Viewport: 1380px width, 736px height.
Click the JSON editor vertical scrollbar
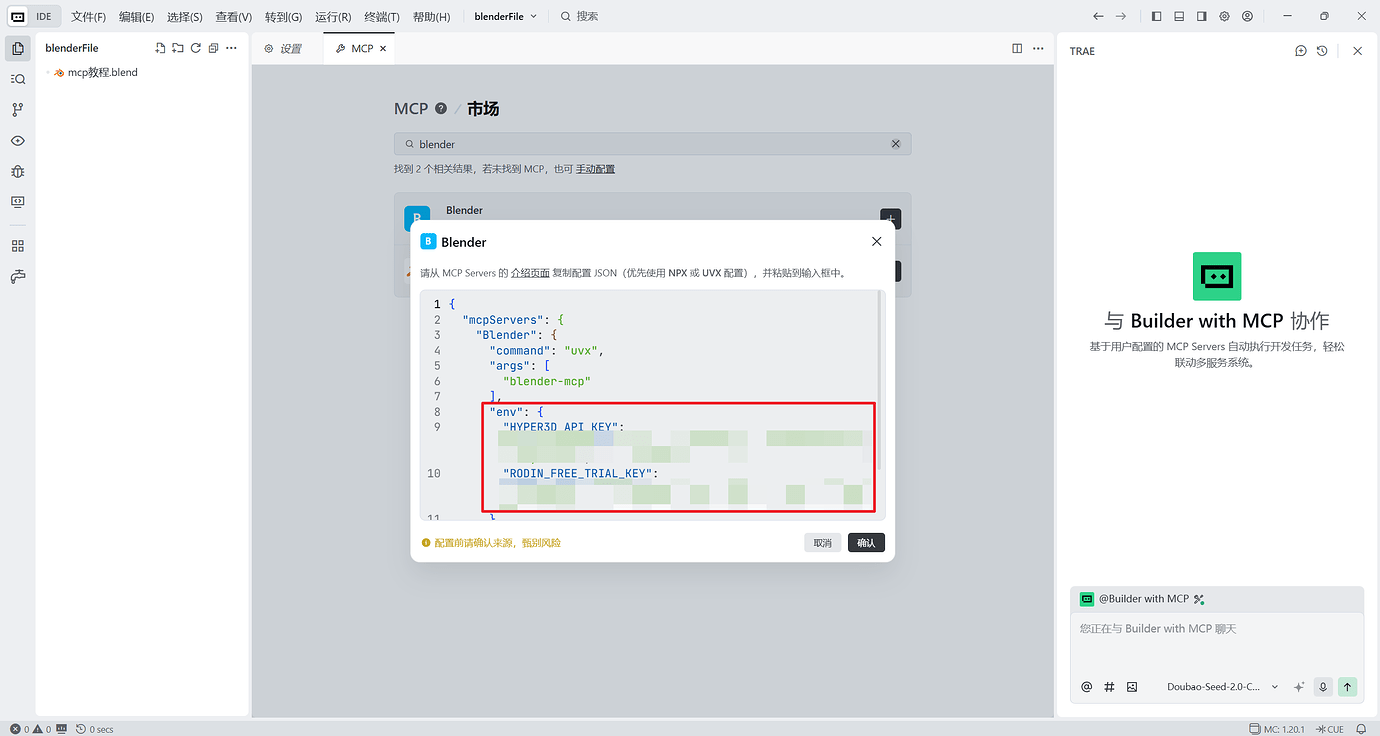(x=880, y=380)
